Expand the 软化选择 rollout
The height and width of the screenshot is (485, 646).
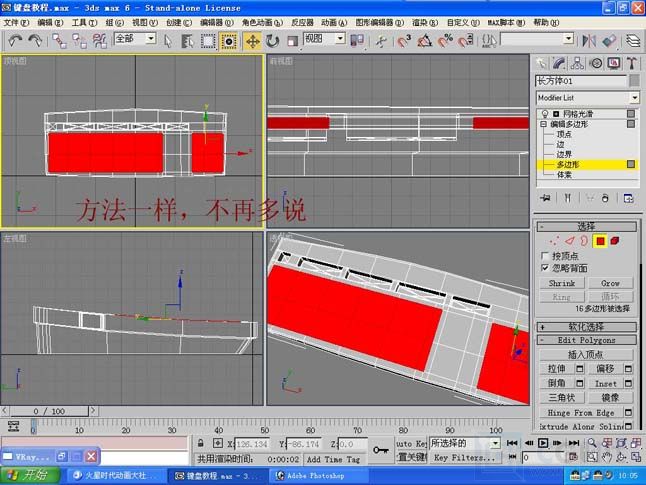586,327
